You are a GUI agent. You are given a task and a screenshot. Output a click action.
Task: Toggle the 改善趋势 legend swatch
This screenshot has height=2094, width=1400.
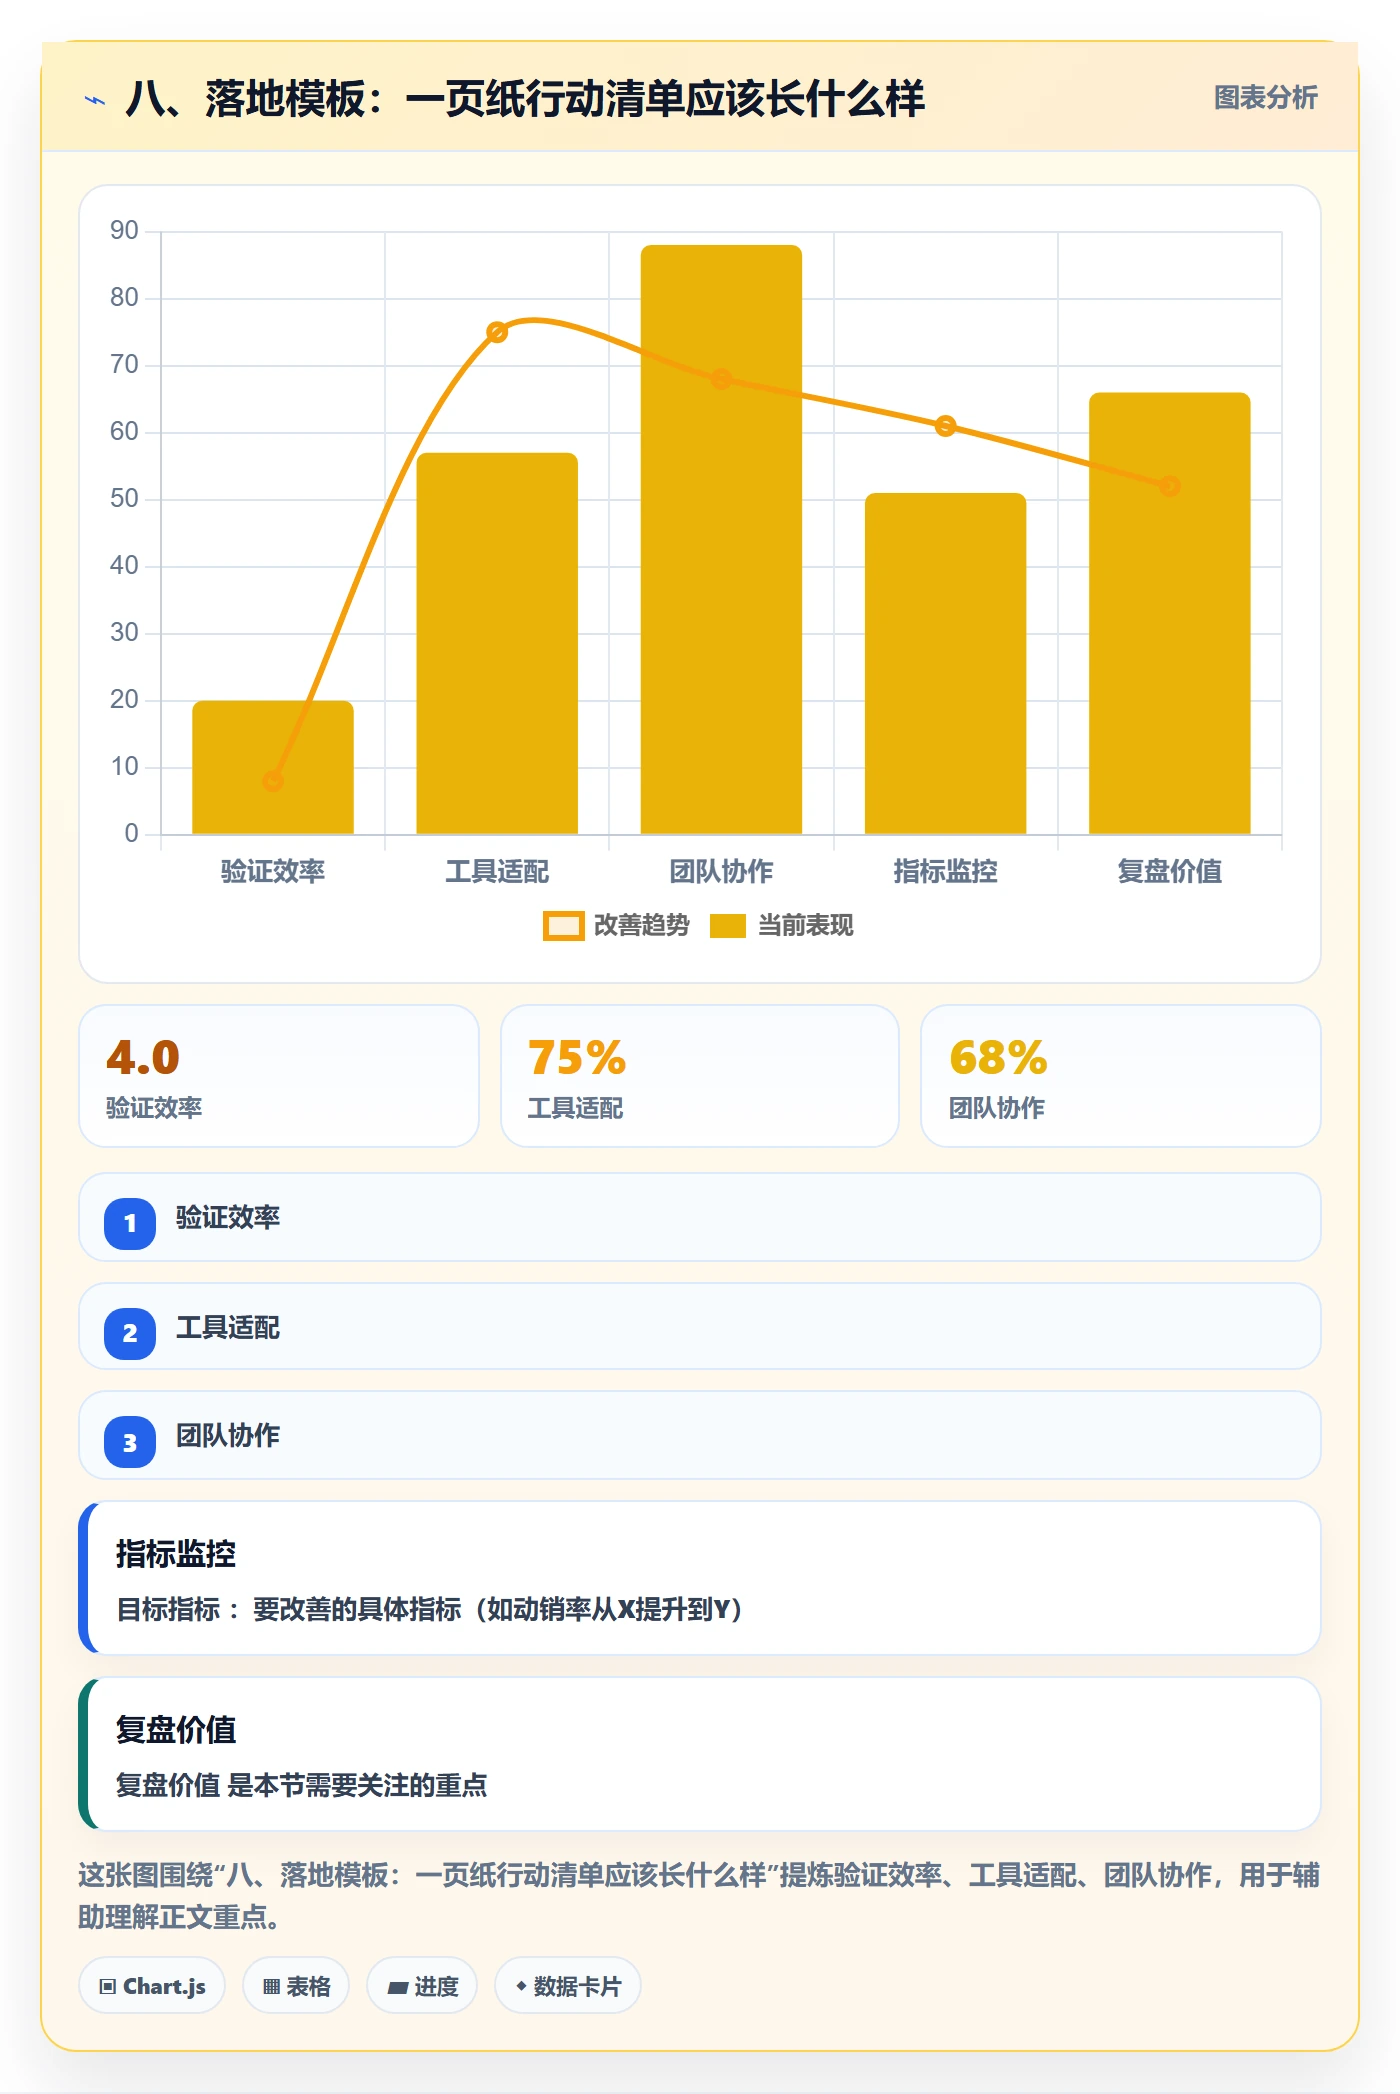[563, 926]
